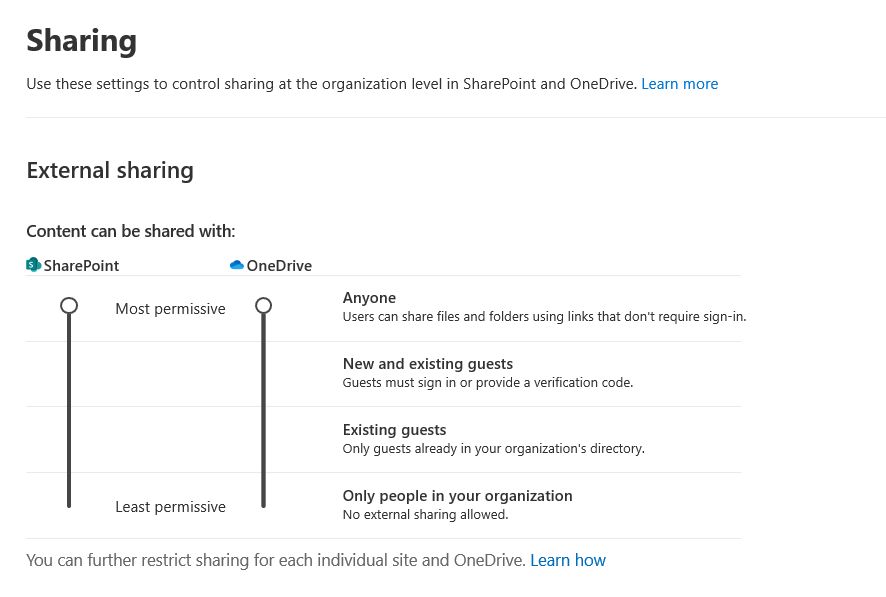This screenshot has height=597, width=886.
Task: Select the Existing guests option label
Action: [x=394, y=430]
